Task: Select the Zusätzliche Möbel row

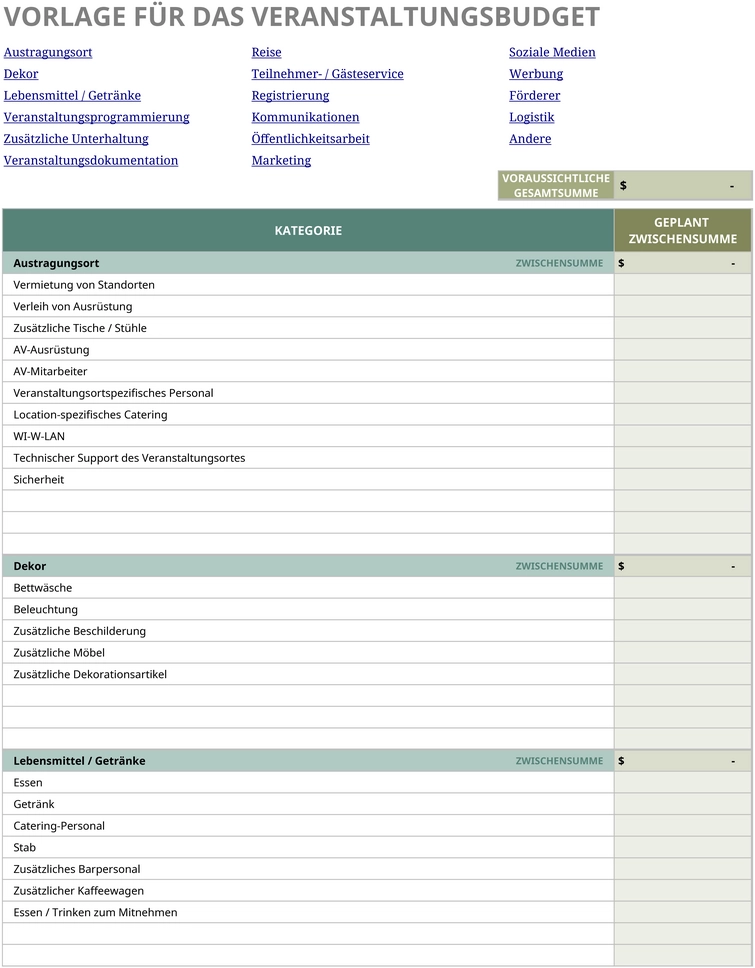Action: (308, 653)
